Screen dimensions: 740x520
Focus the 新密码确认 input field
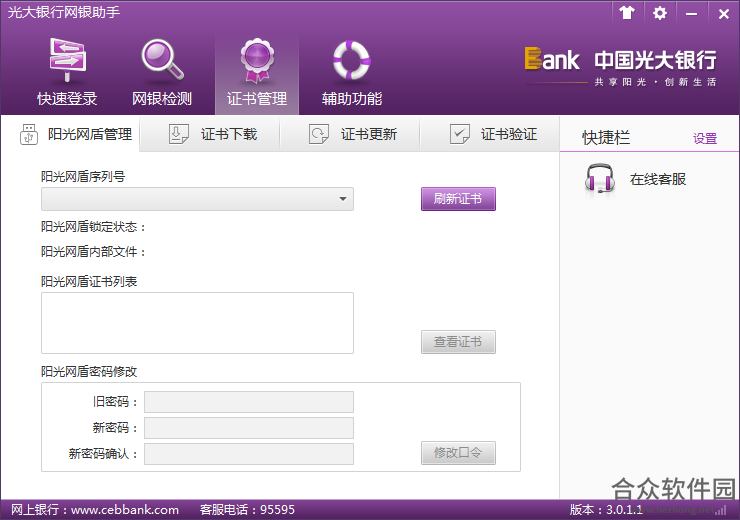[x=249, y=454]
